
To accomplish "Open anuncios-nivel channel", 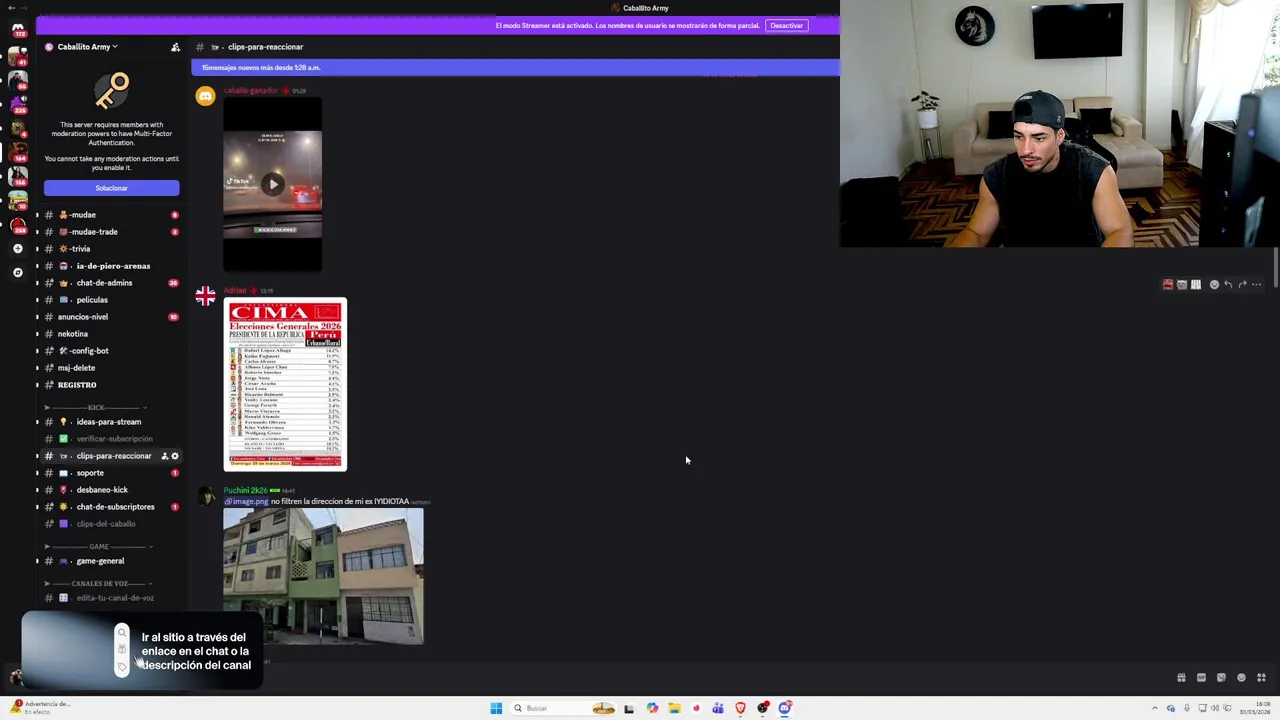I will (x=110, y=317).
